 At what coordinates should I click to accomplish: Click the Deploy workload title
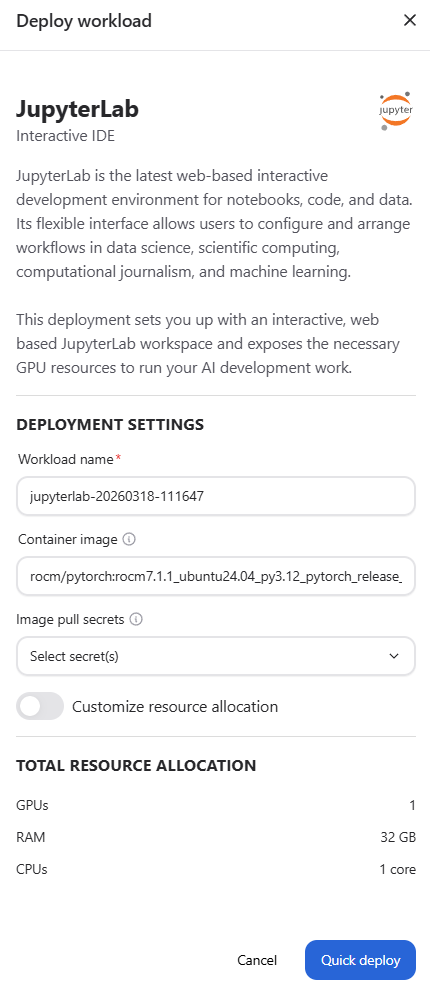(x=84, y=21)
